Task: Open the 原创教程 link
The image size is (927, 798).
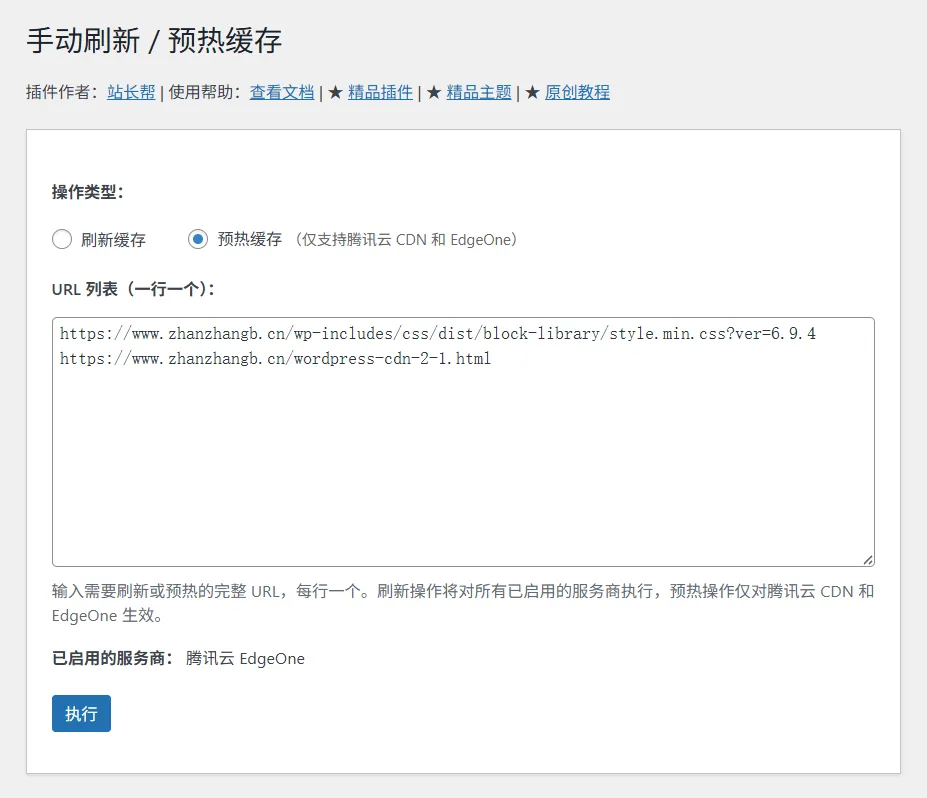Action: click(x=577, y=92)
